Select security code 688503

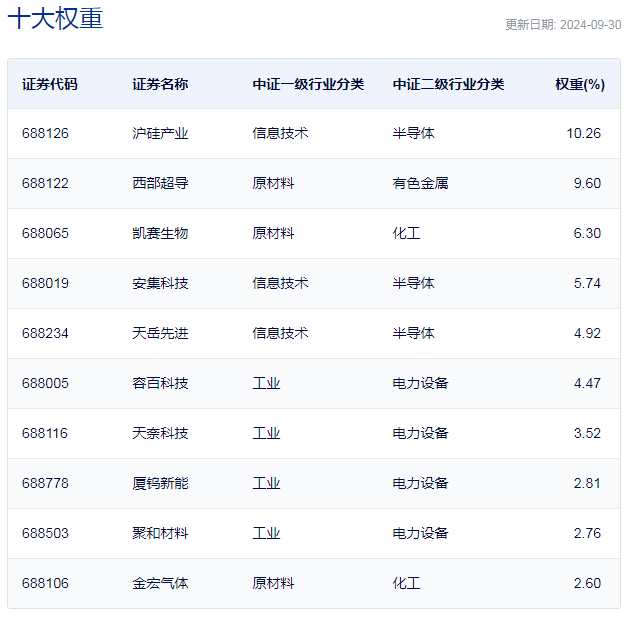(45, 533)
